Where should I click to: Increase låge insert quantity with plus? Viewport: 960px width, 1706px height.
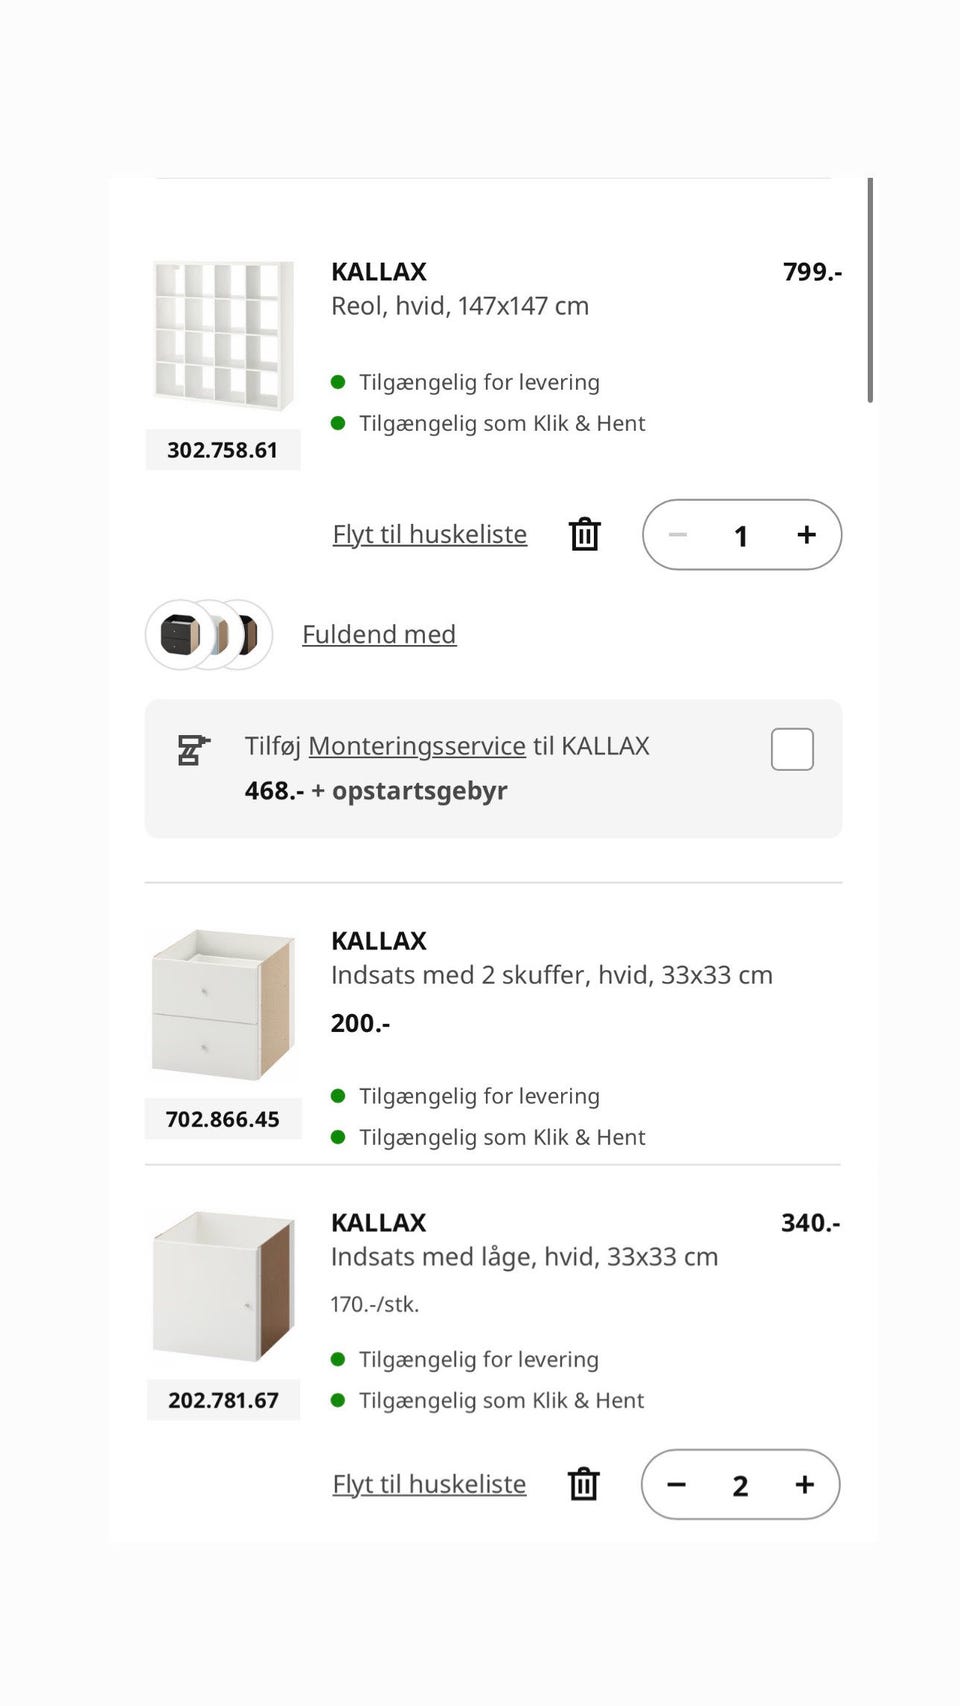click(804, 1485)
